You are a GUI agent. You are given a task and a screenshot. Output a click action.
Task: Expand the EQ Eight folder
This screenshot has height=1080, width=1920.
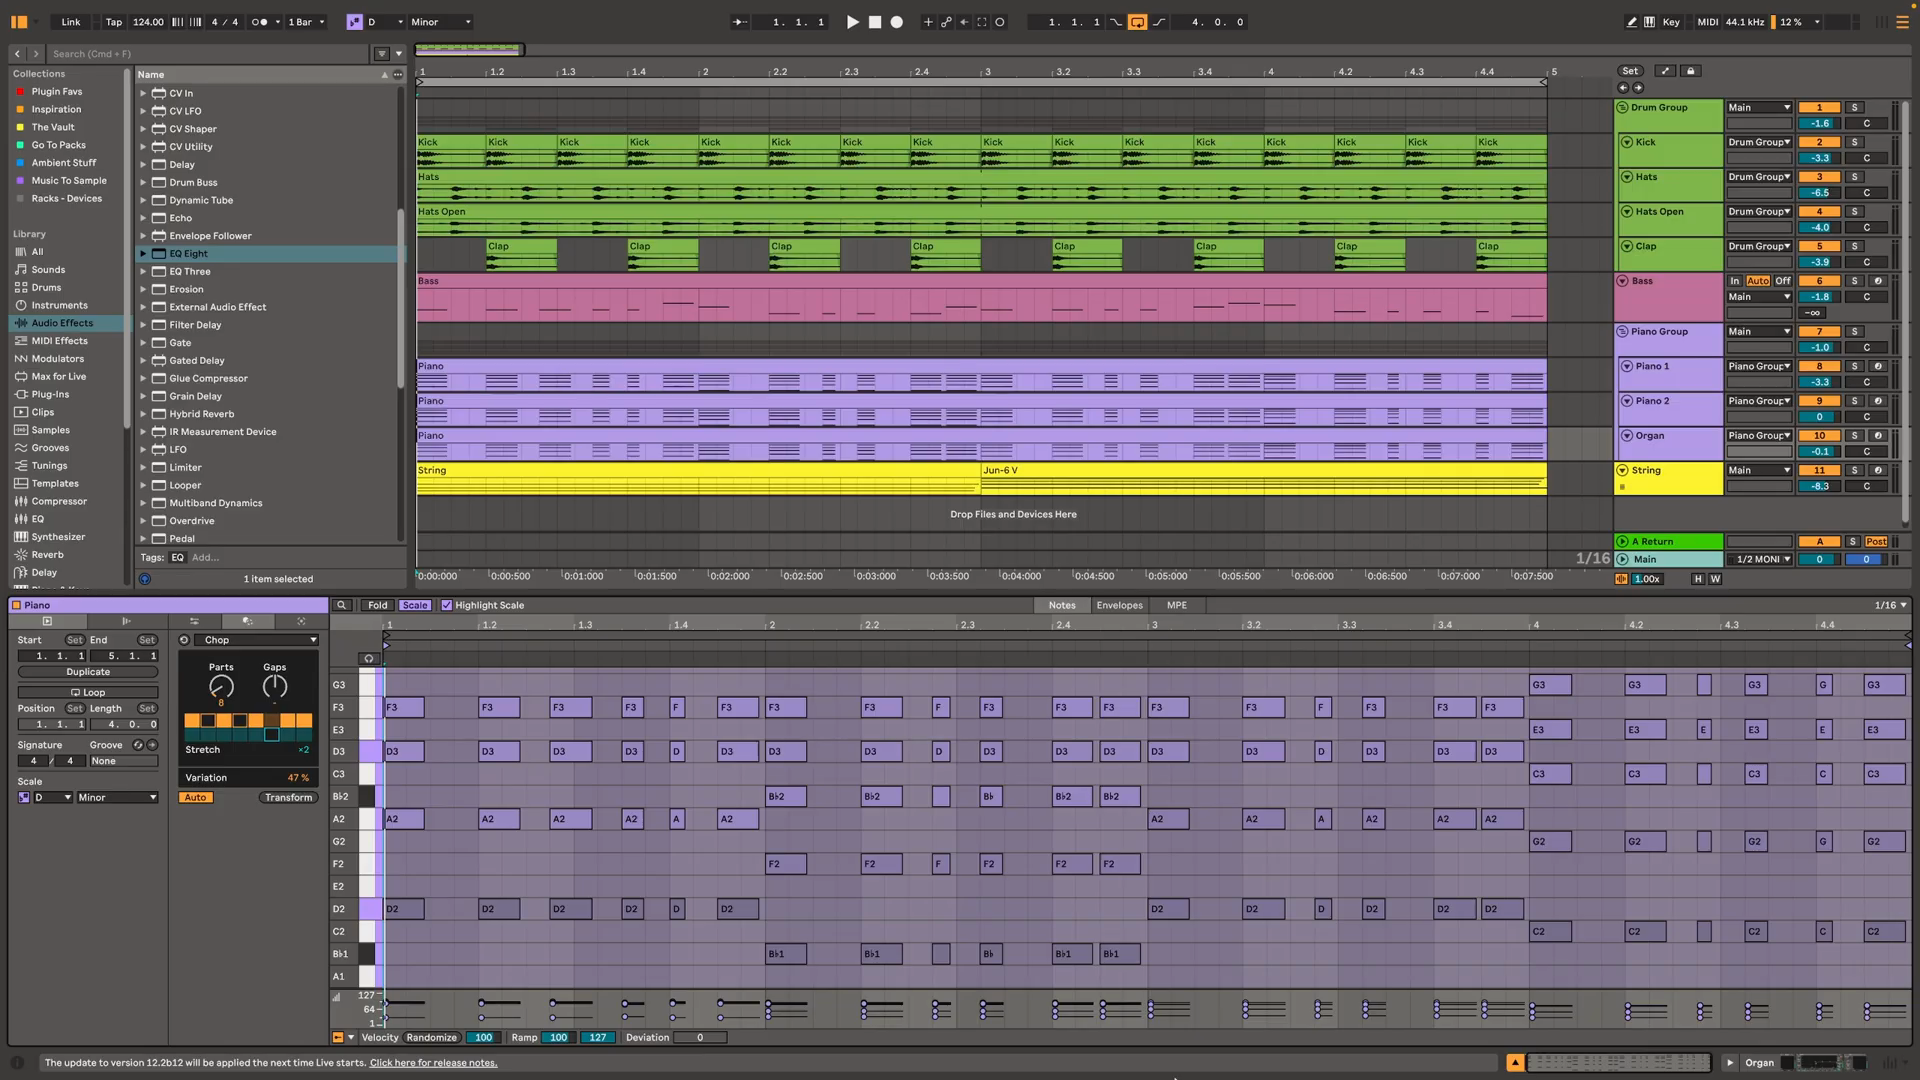143,254
